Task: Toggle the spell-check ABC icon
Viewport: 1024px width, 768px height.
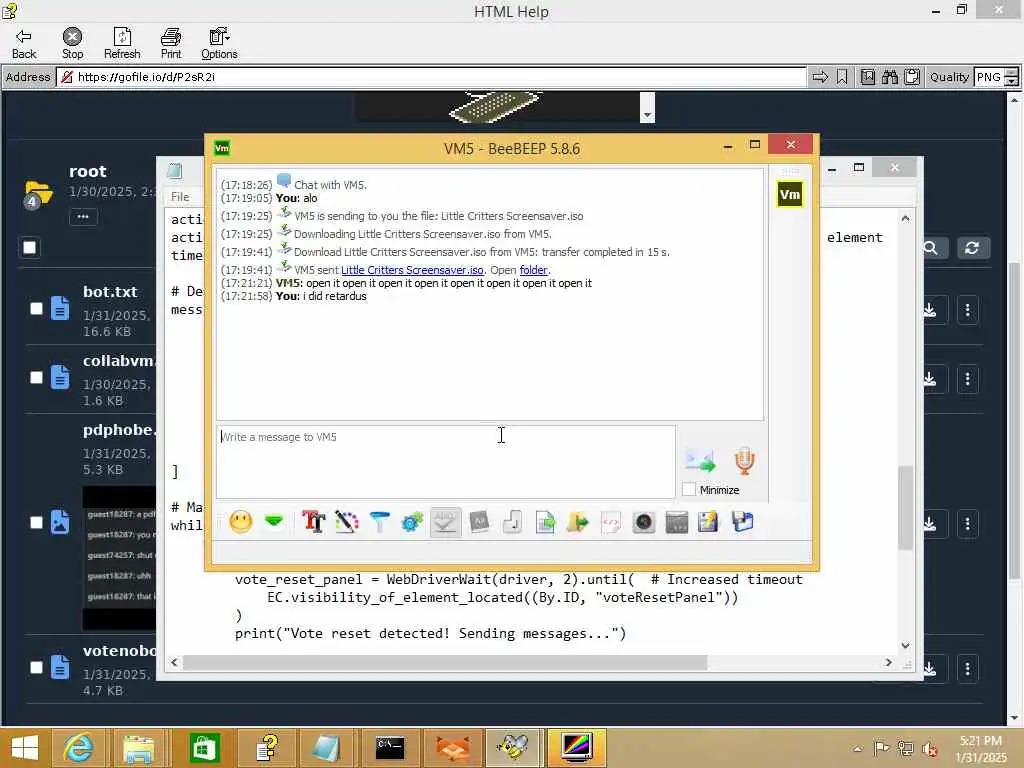Action: point(445,522)
